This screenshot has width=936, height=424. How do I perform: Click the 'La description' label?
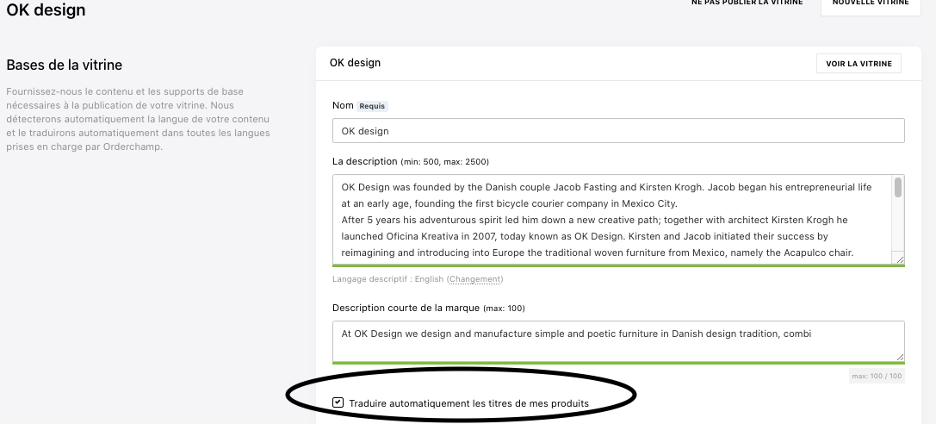coord(365,161)
